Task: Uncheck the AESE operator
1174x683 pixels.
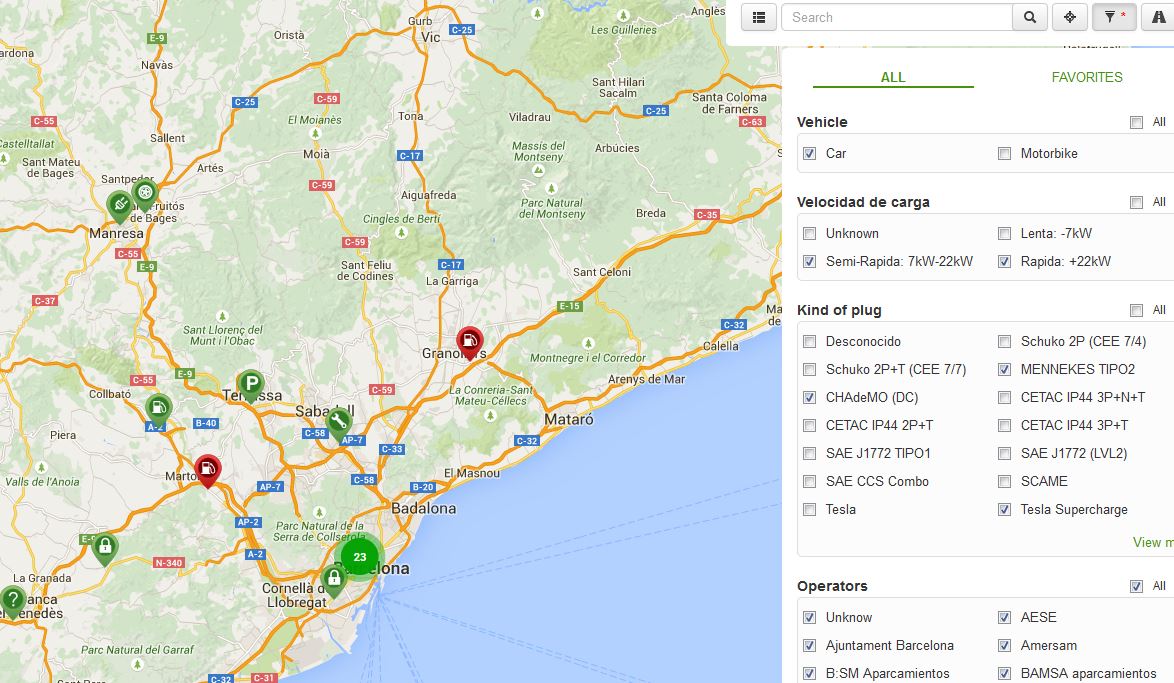Action: coord(1004,618)
